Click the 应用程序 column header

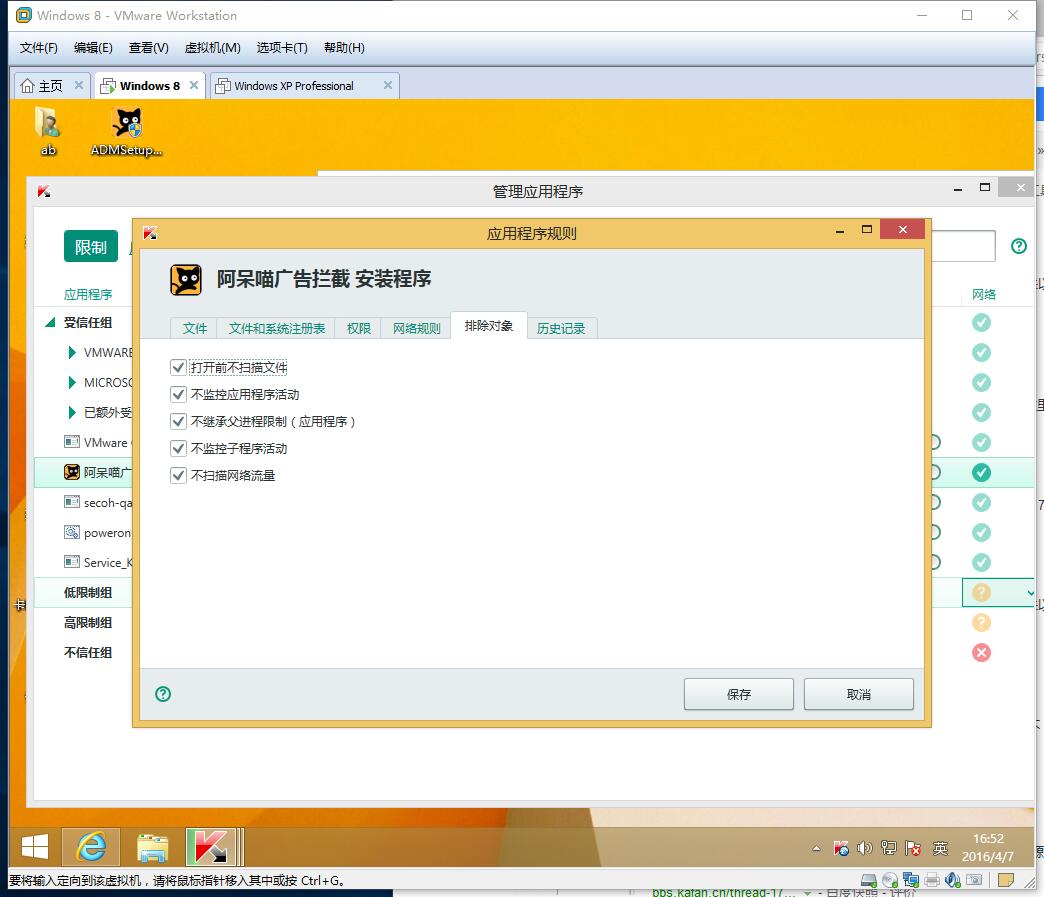point(88,294)
